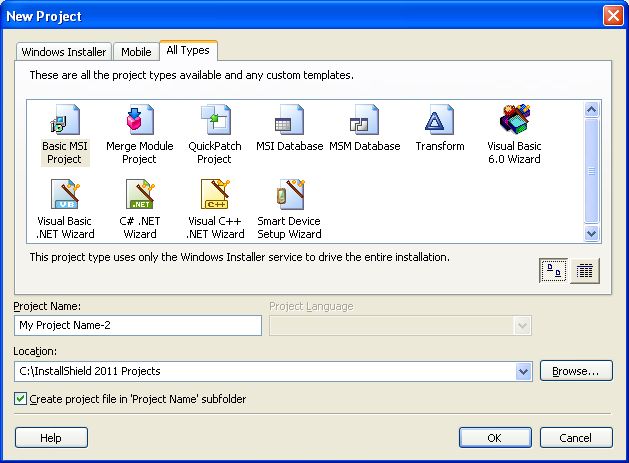Click the Browse... button

(576, 371)
